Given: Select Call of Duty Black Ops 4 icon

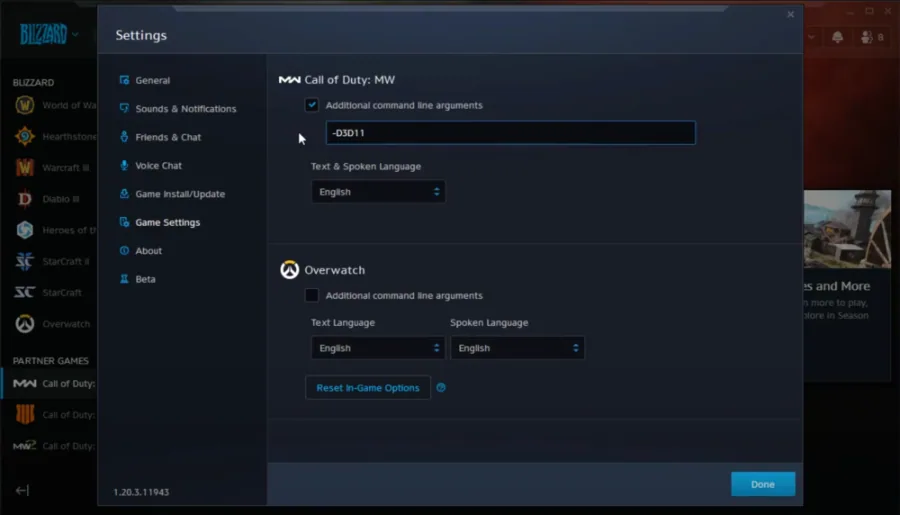Looking at the screenshot, I should (25, 415).
